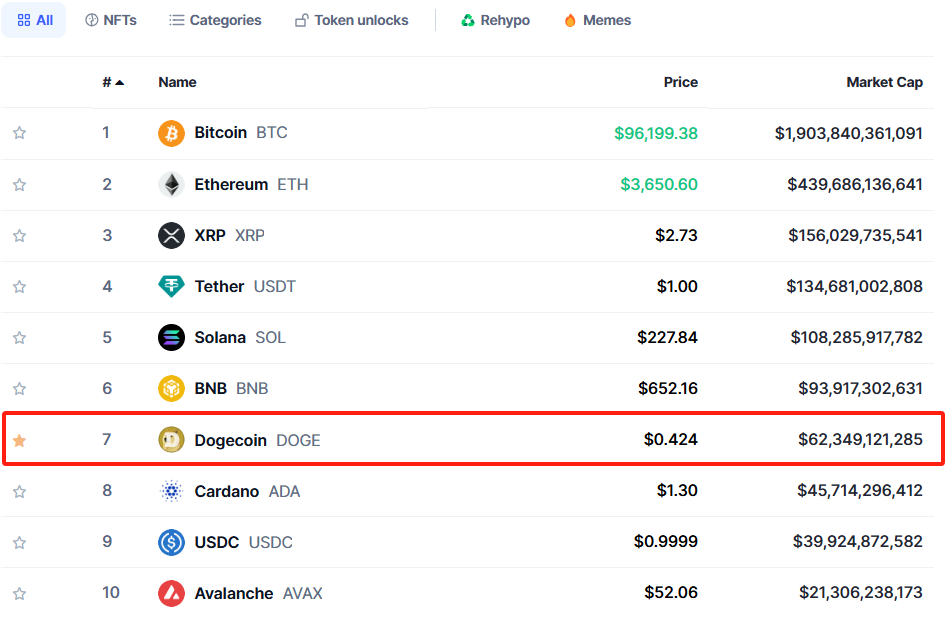Open the Dogecoin name link
This screenshot has width=947, height=617.
230,440
